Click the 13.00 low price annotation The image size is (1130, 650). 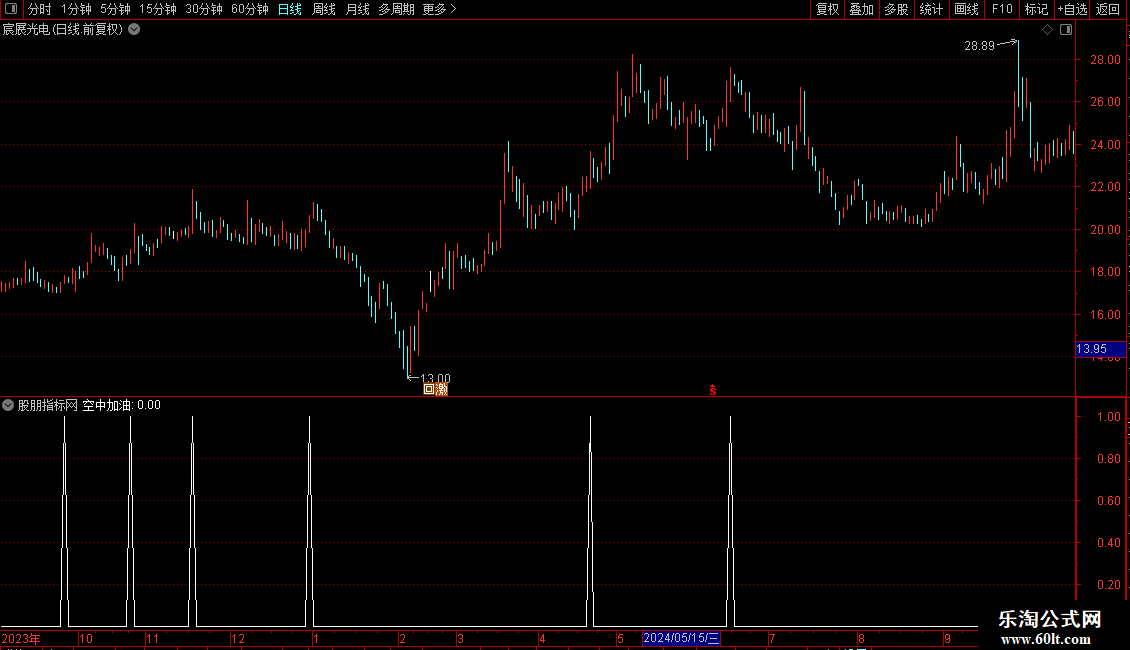[x=435, y=378]
